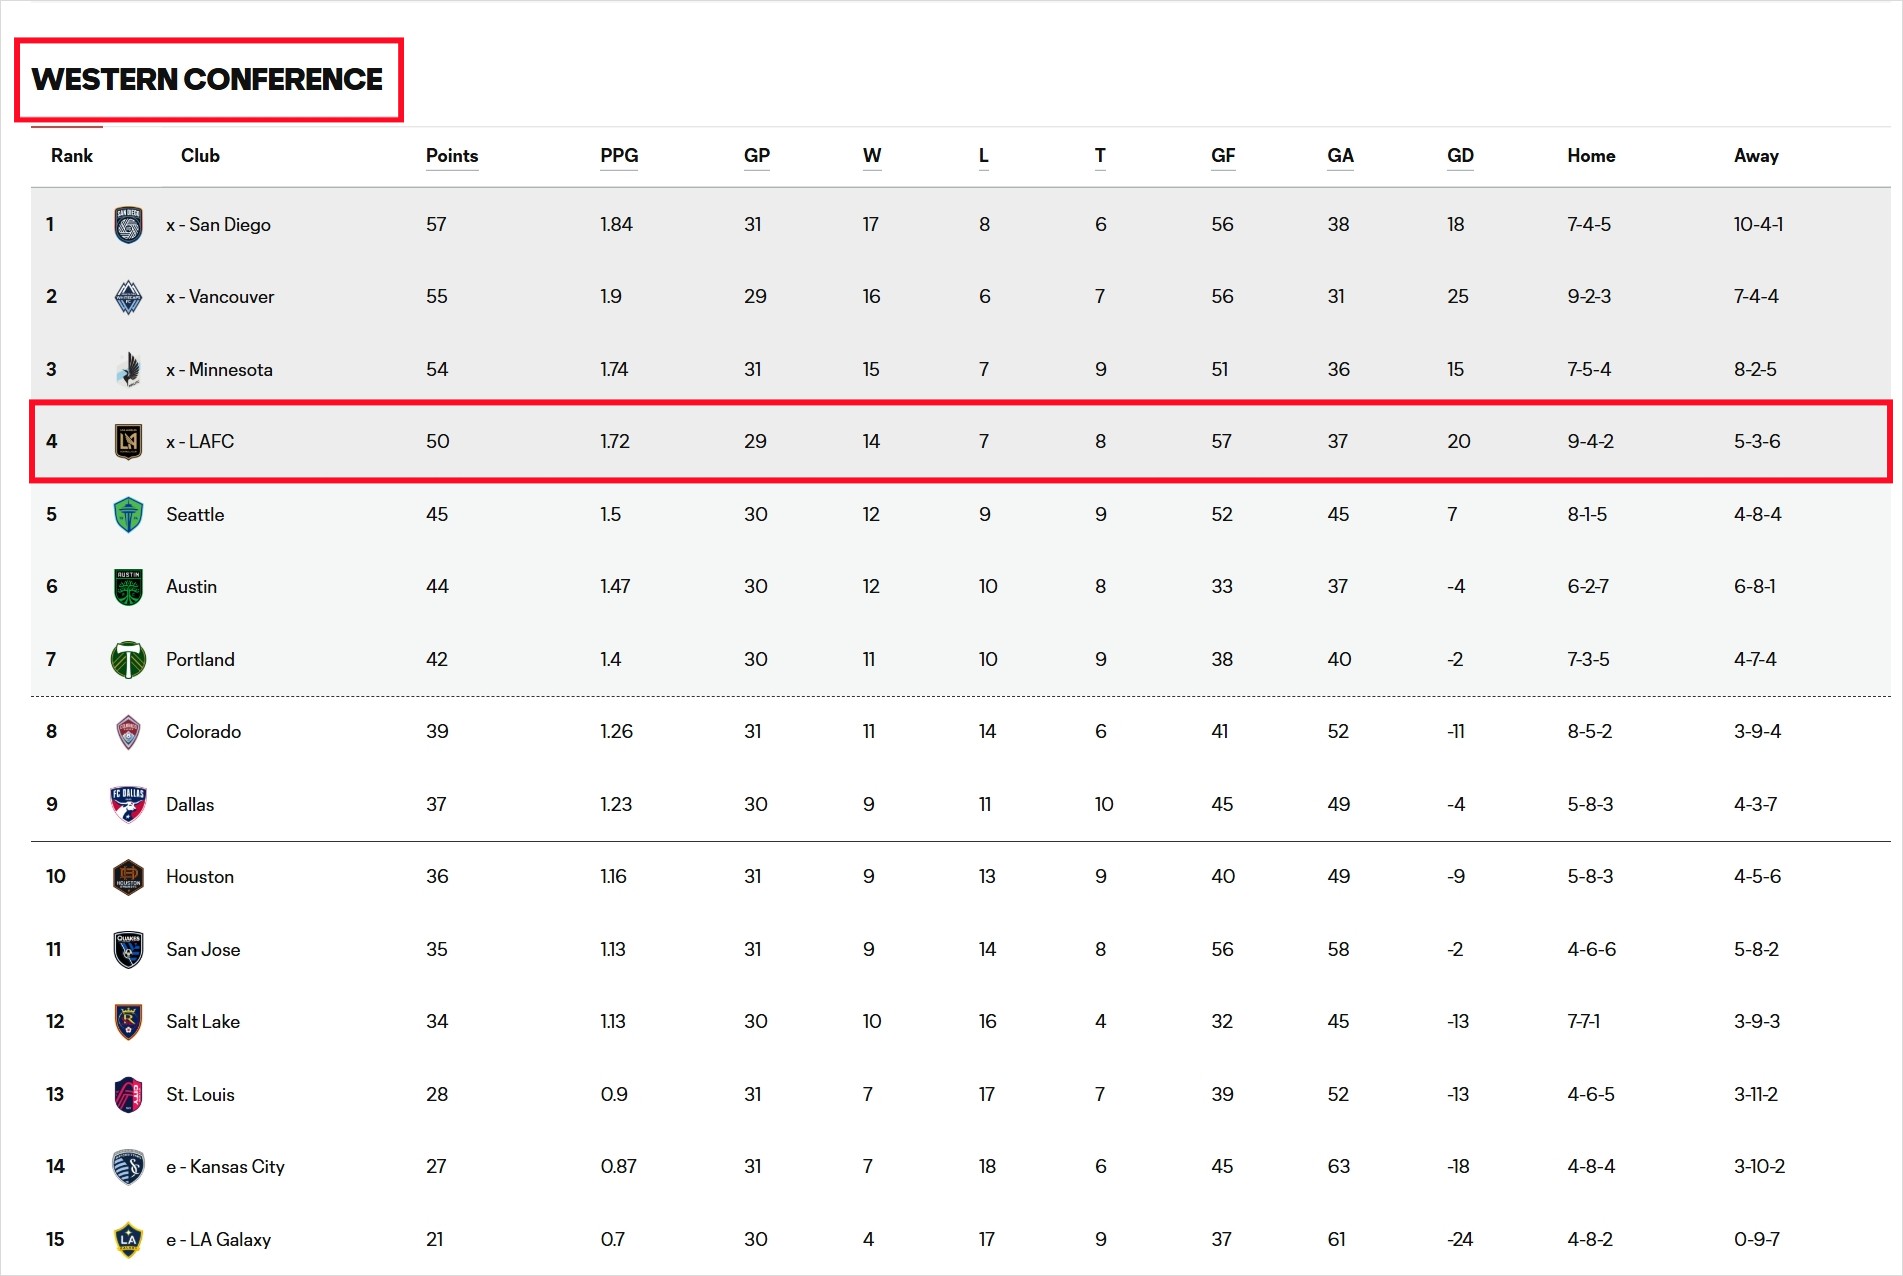1903x1276 pixels.
Task: Open the St. Louis City crest
Action: point(128,1094)
